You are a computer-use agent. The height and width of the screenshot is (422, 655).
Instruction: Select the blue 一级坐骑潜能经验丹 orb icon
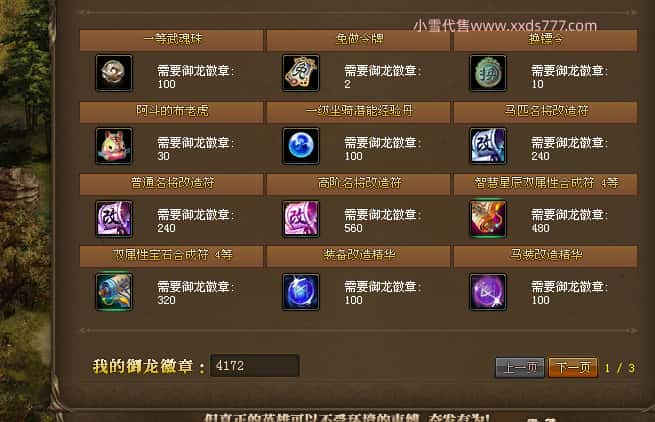(x=301, y=146)
